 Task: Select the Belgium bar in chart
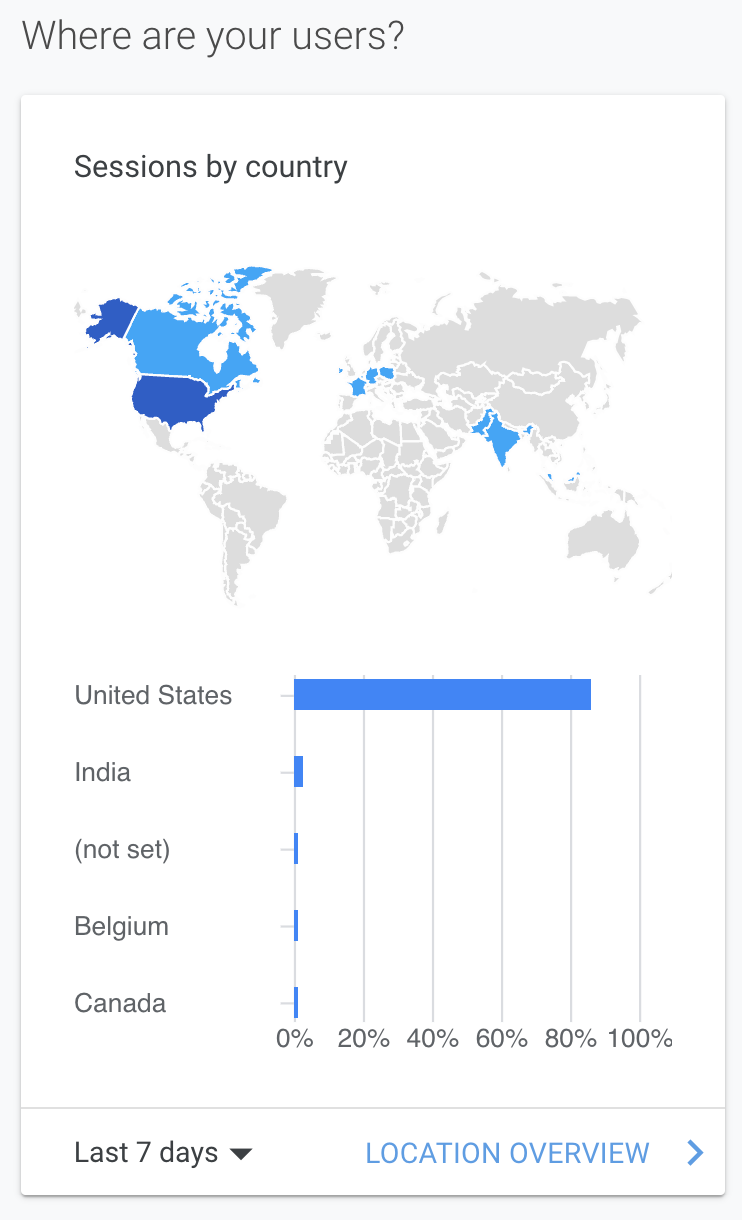(296, 926)
